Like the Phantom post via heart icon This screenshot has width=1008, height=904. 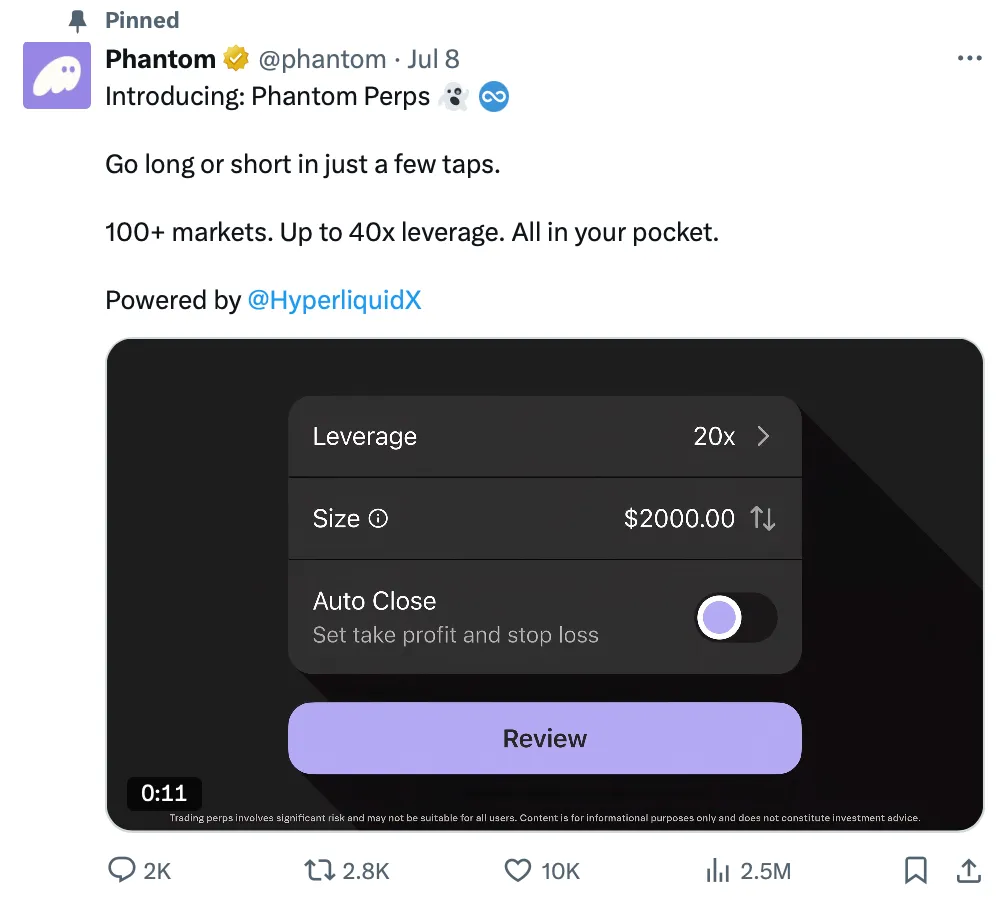coord(518,870)
